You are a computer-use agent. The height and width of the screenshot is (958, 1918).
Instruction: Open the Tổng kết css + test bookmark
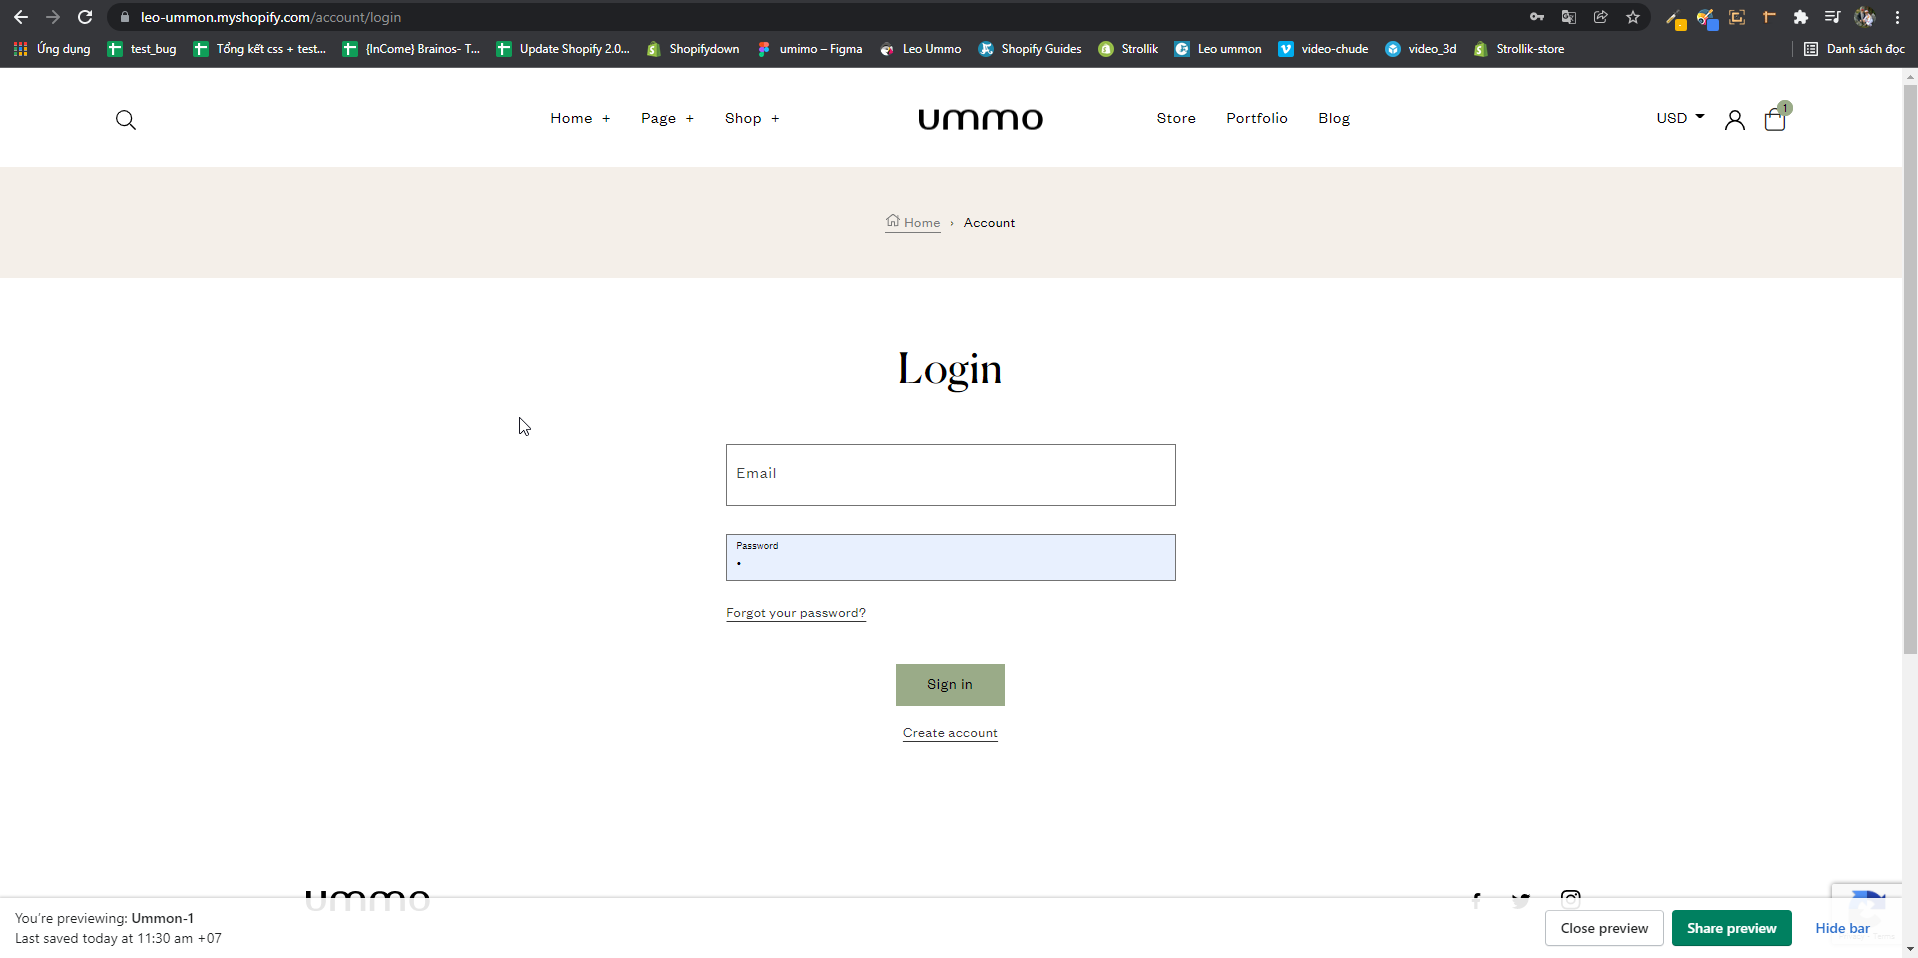click(x=260, y=48)
